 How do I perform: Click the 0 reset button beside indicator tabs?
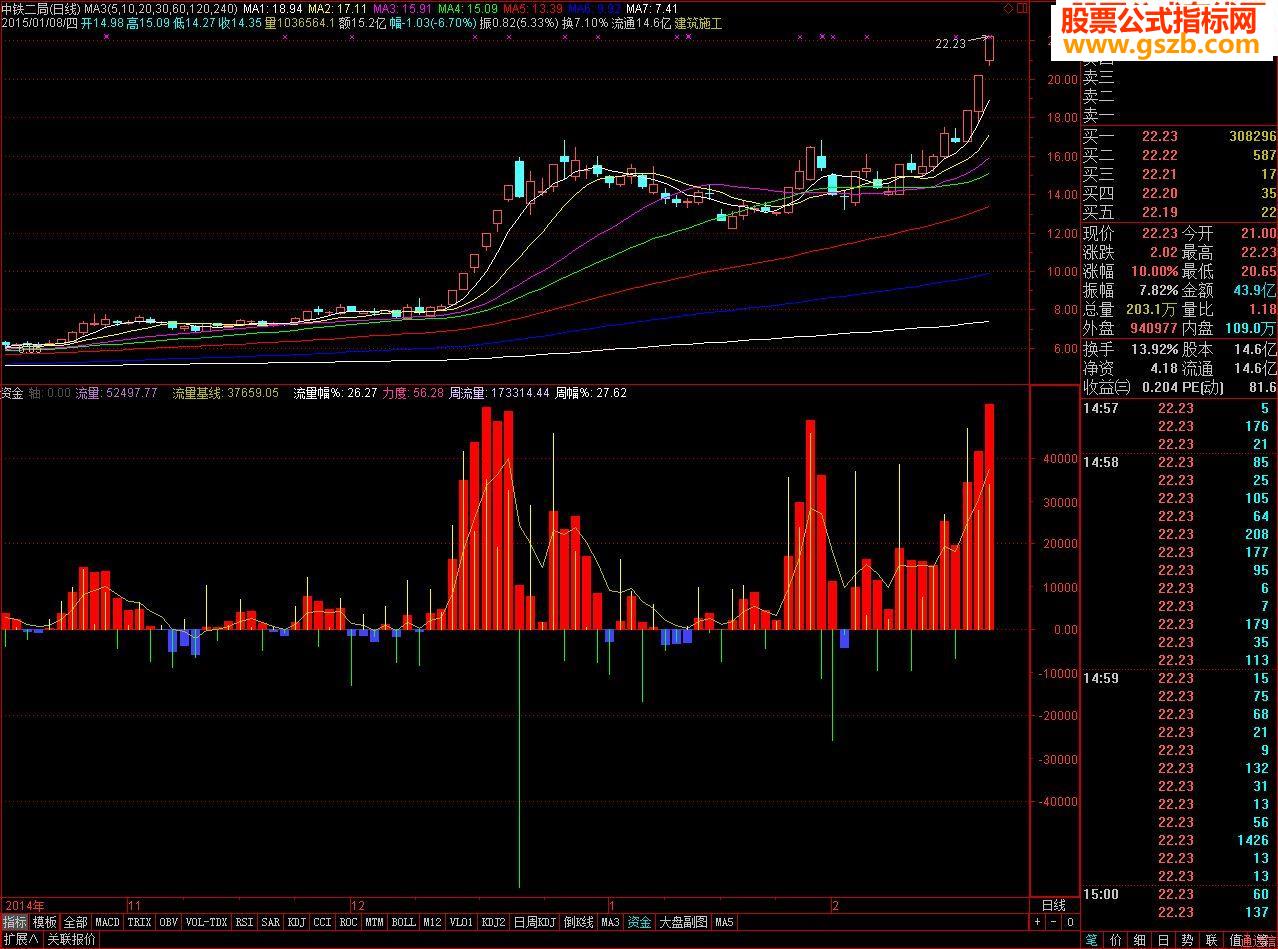click(1069, 922)
